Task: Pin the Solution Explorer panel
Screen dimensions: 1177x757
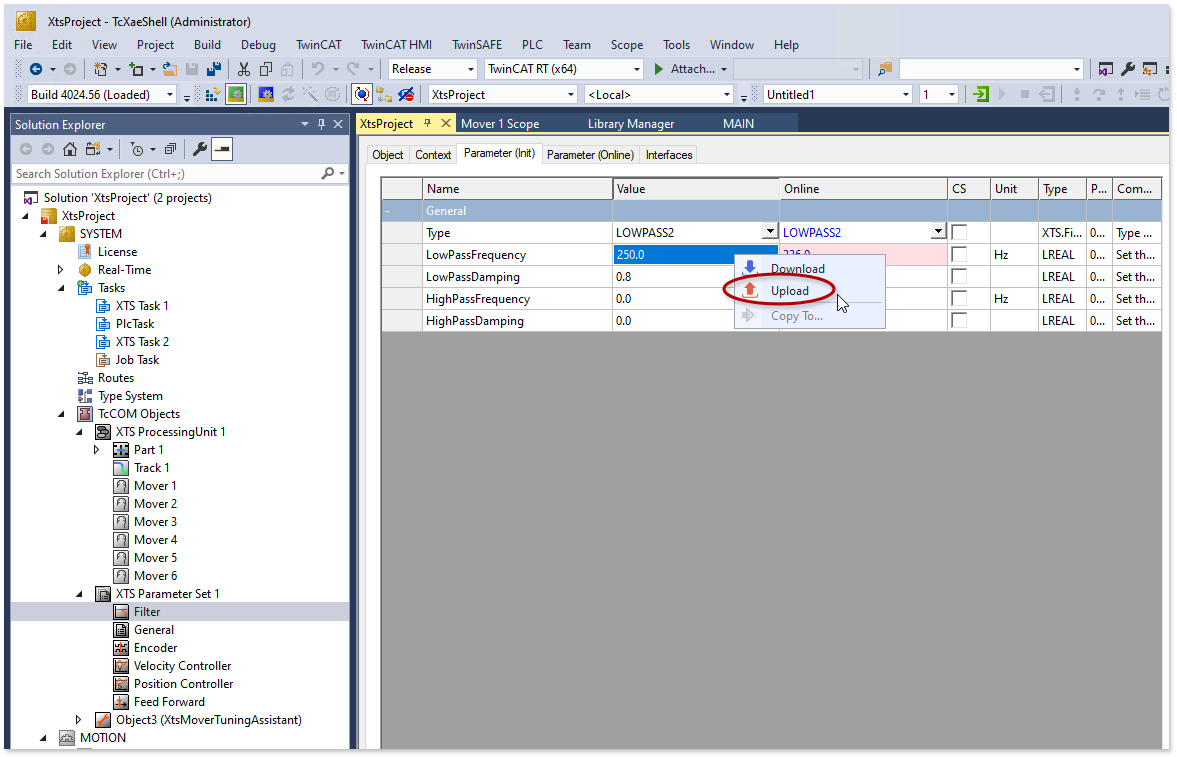Action: [x=321, y=124]
